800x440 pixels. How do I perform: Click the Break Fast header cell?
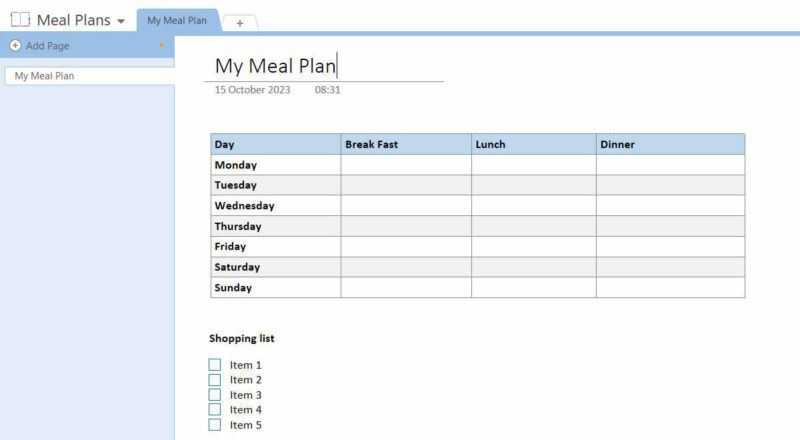[406, 144]
